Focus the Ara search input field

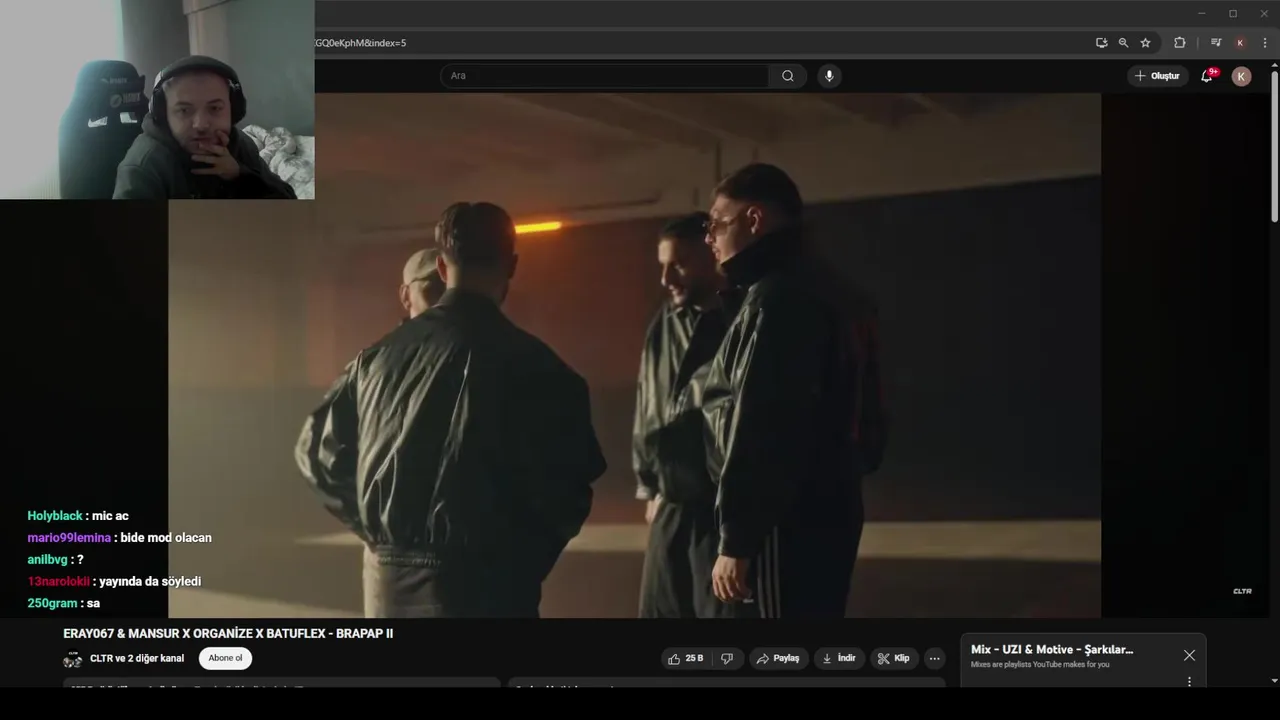(605, 76)
